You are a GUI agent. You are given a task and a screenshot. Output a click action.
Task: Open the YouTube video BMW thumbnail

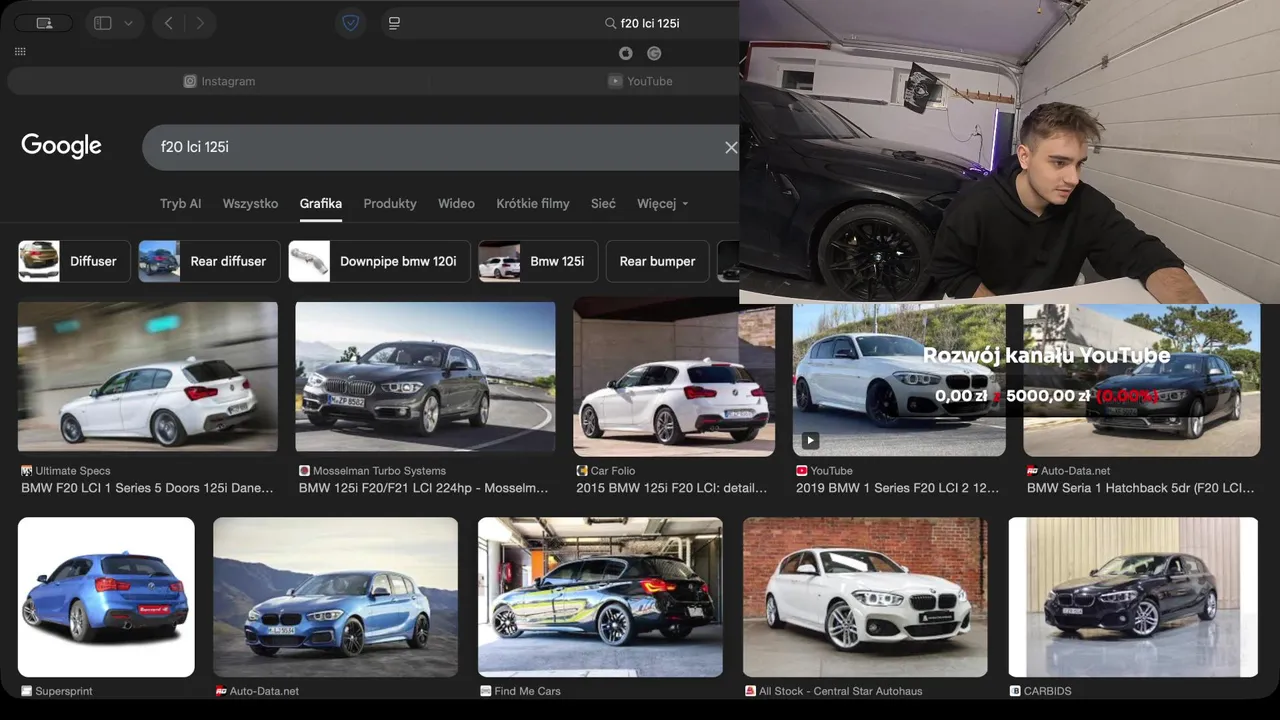click(899, 380)
